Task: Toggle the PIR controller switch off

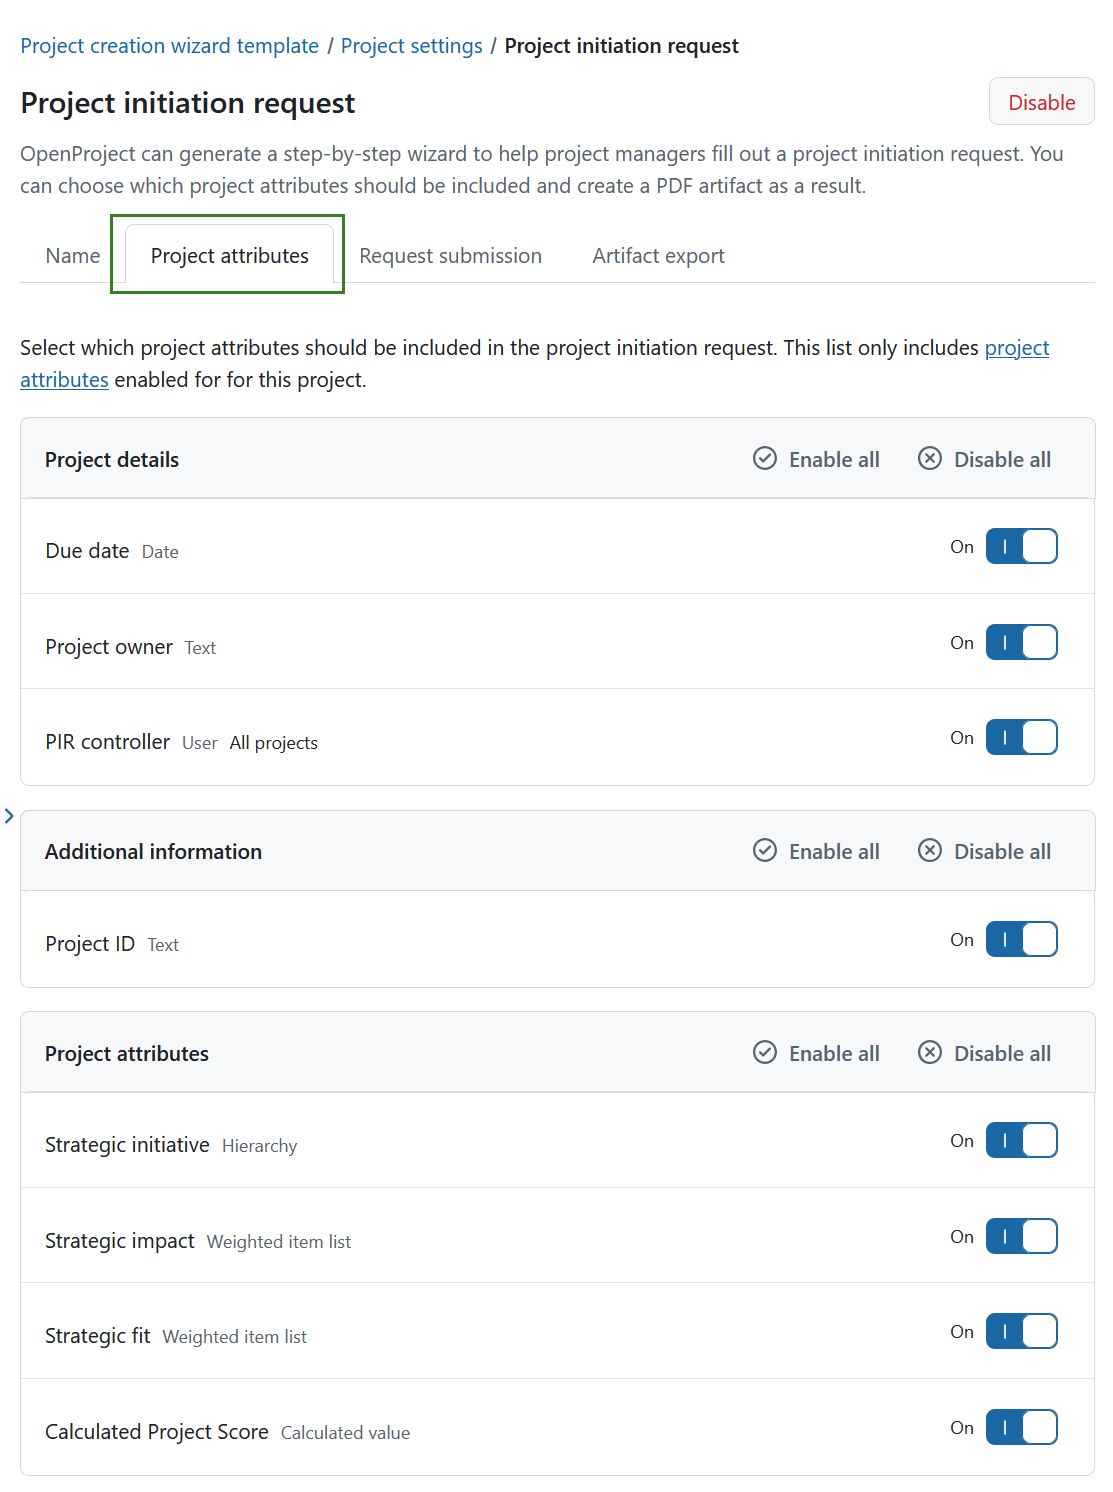Action: 1021,737
